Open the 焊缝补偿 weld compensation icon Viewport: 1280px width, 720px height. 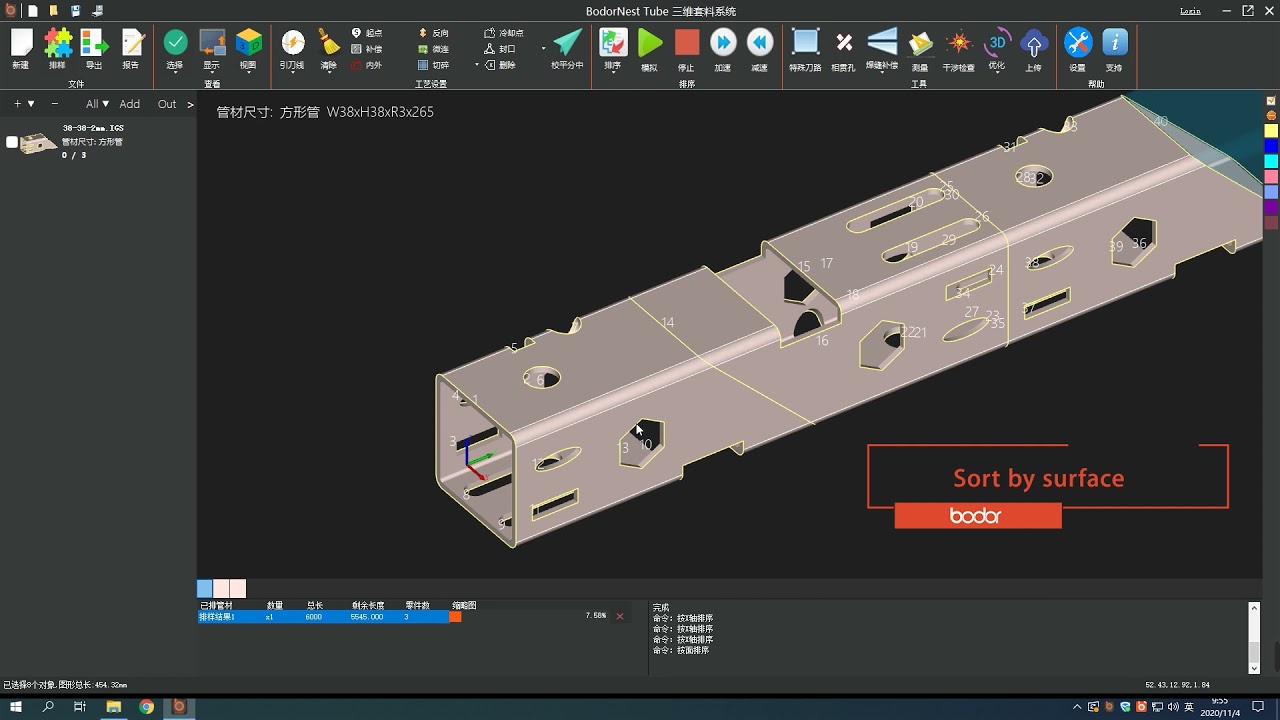pos(882,42)
